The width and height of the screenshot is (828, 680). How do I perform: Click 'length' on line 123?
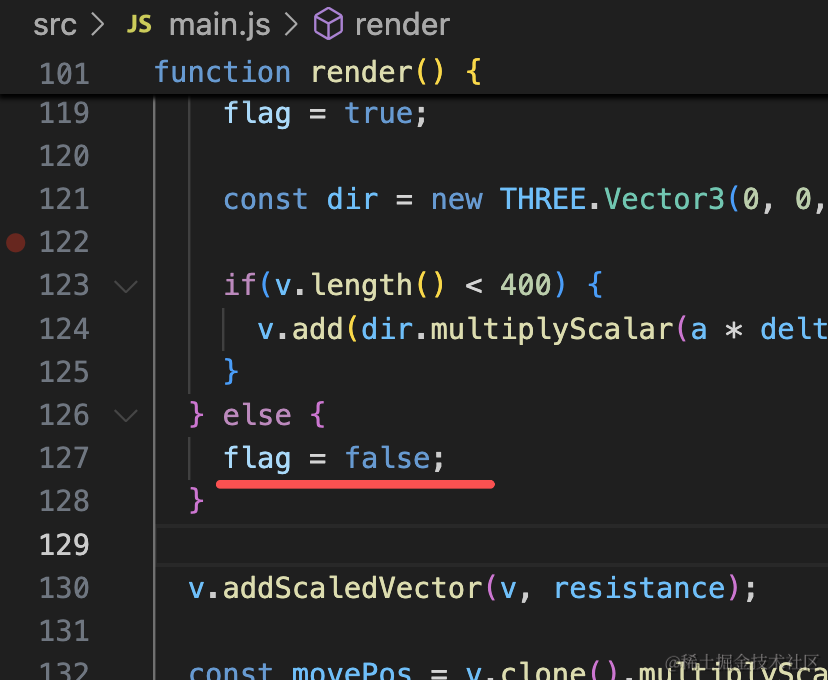pos(362,287)
